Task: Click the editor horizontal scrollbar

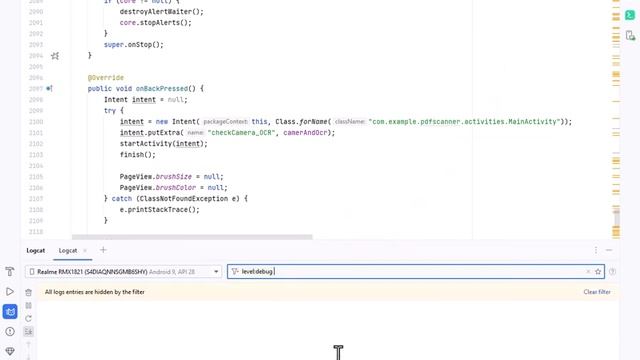Action: [192, 237]
